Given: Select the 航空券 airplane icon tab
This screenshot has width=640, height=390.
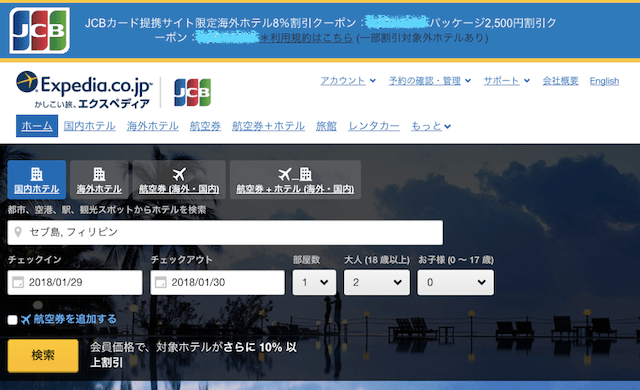Looking at the screenshot, I should (x=179, y=180).
